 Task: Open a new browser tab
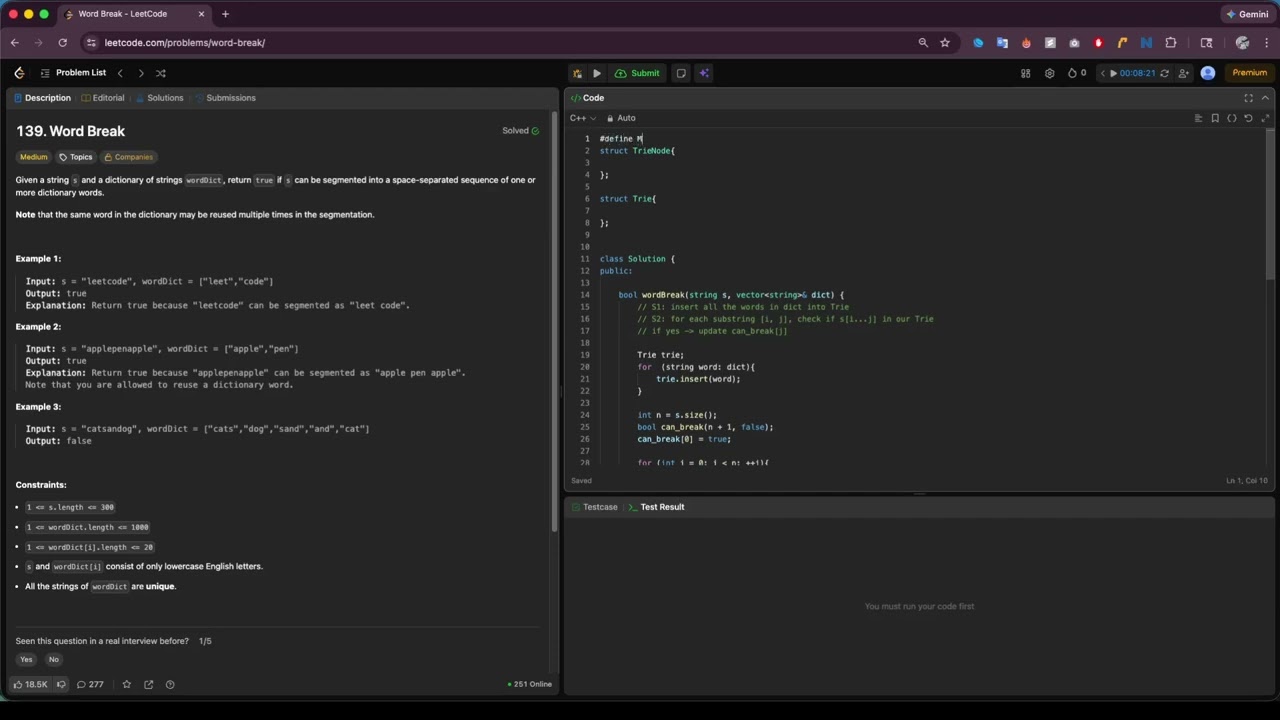[x=225, y=14]
